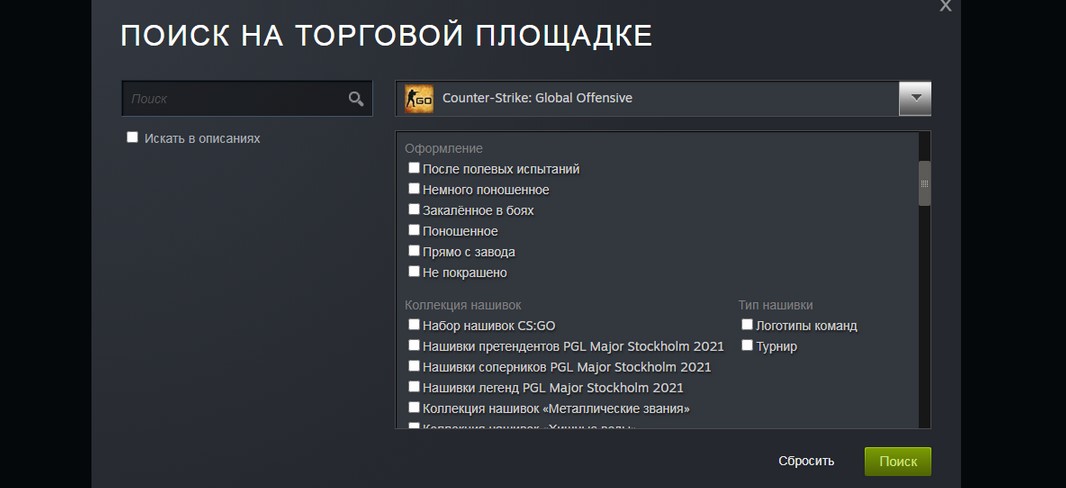This screenshot has height=488, width=1066.
Task: Check После полевых испытаний option
Action: click(413, 168)
